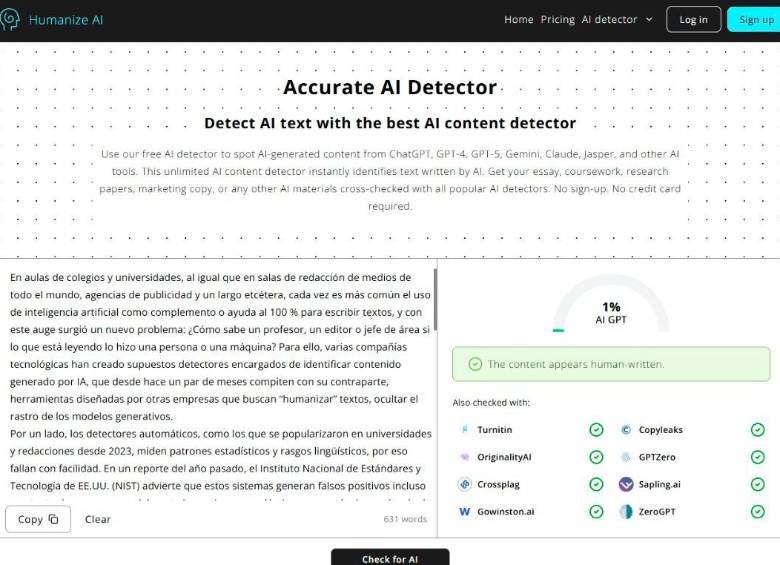Click the Crossplag green checkmark
The width and height of the screenshot is (780, 565).
point(596,484)
